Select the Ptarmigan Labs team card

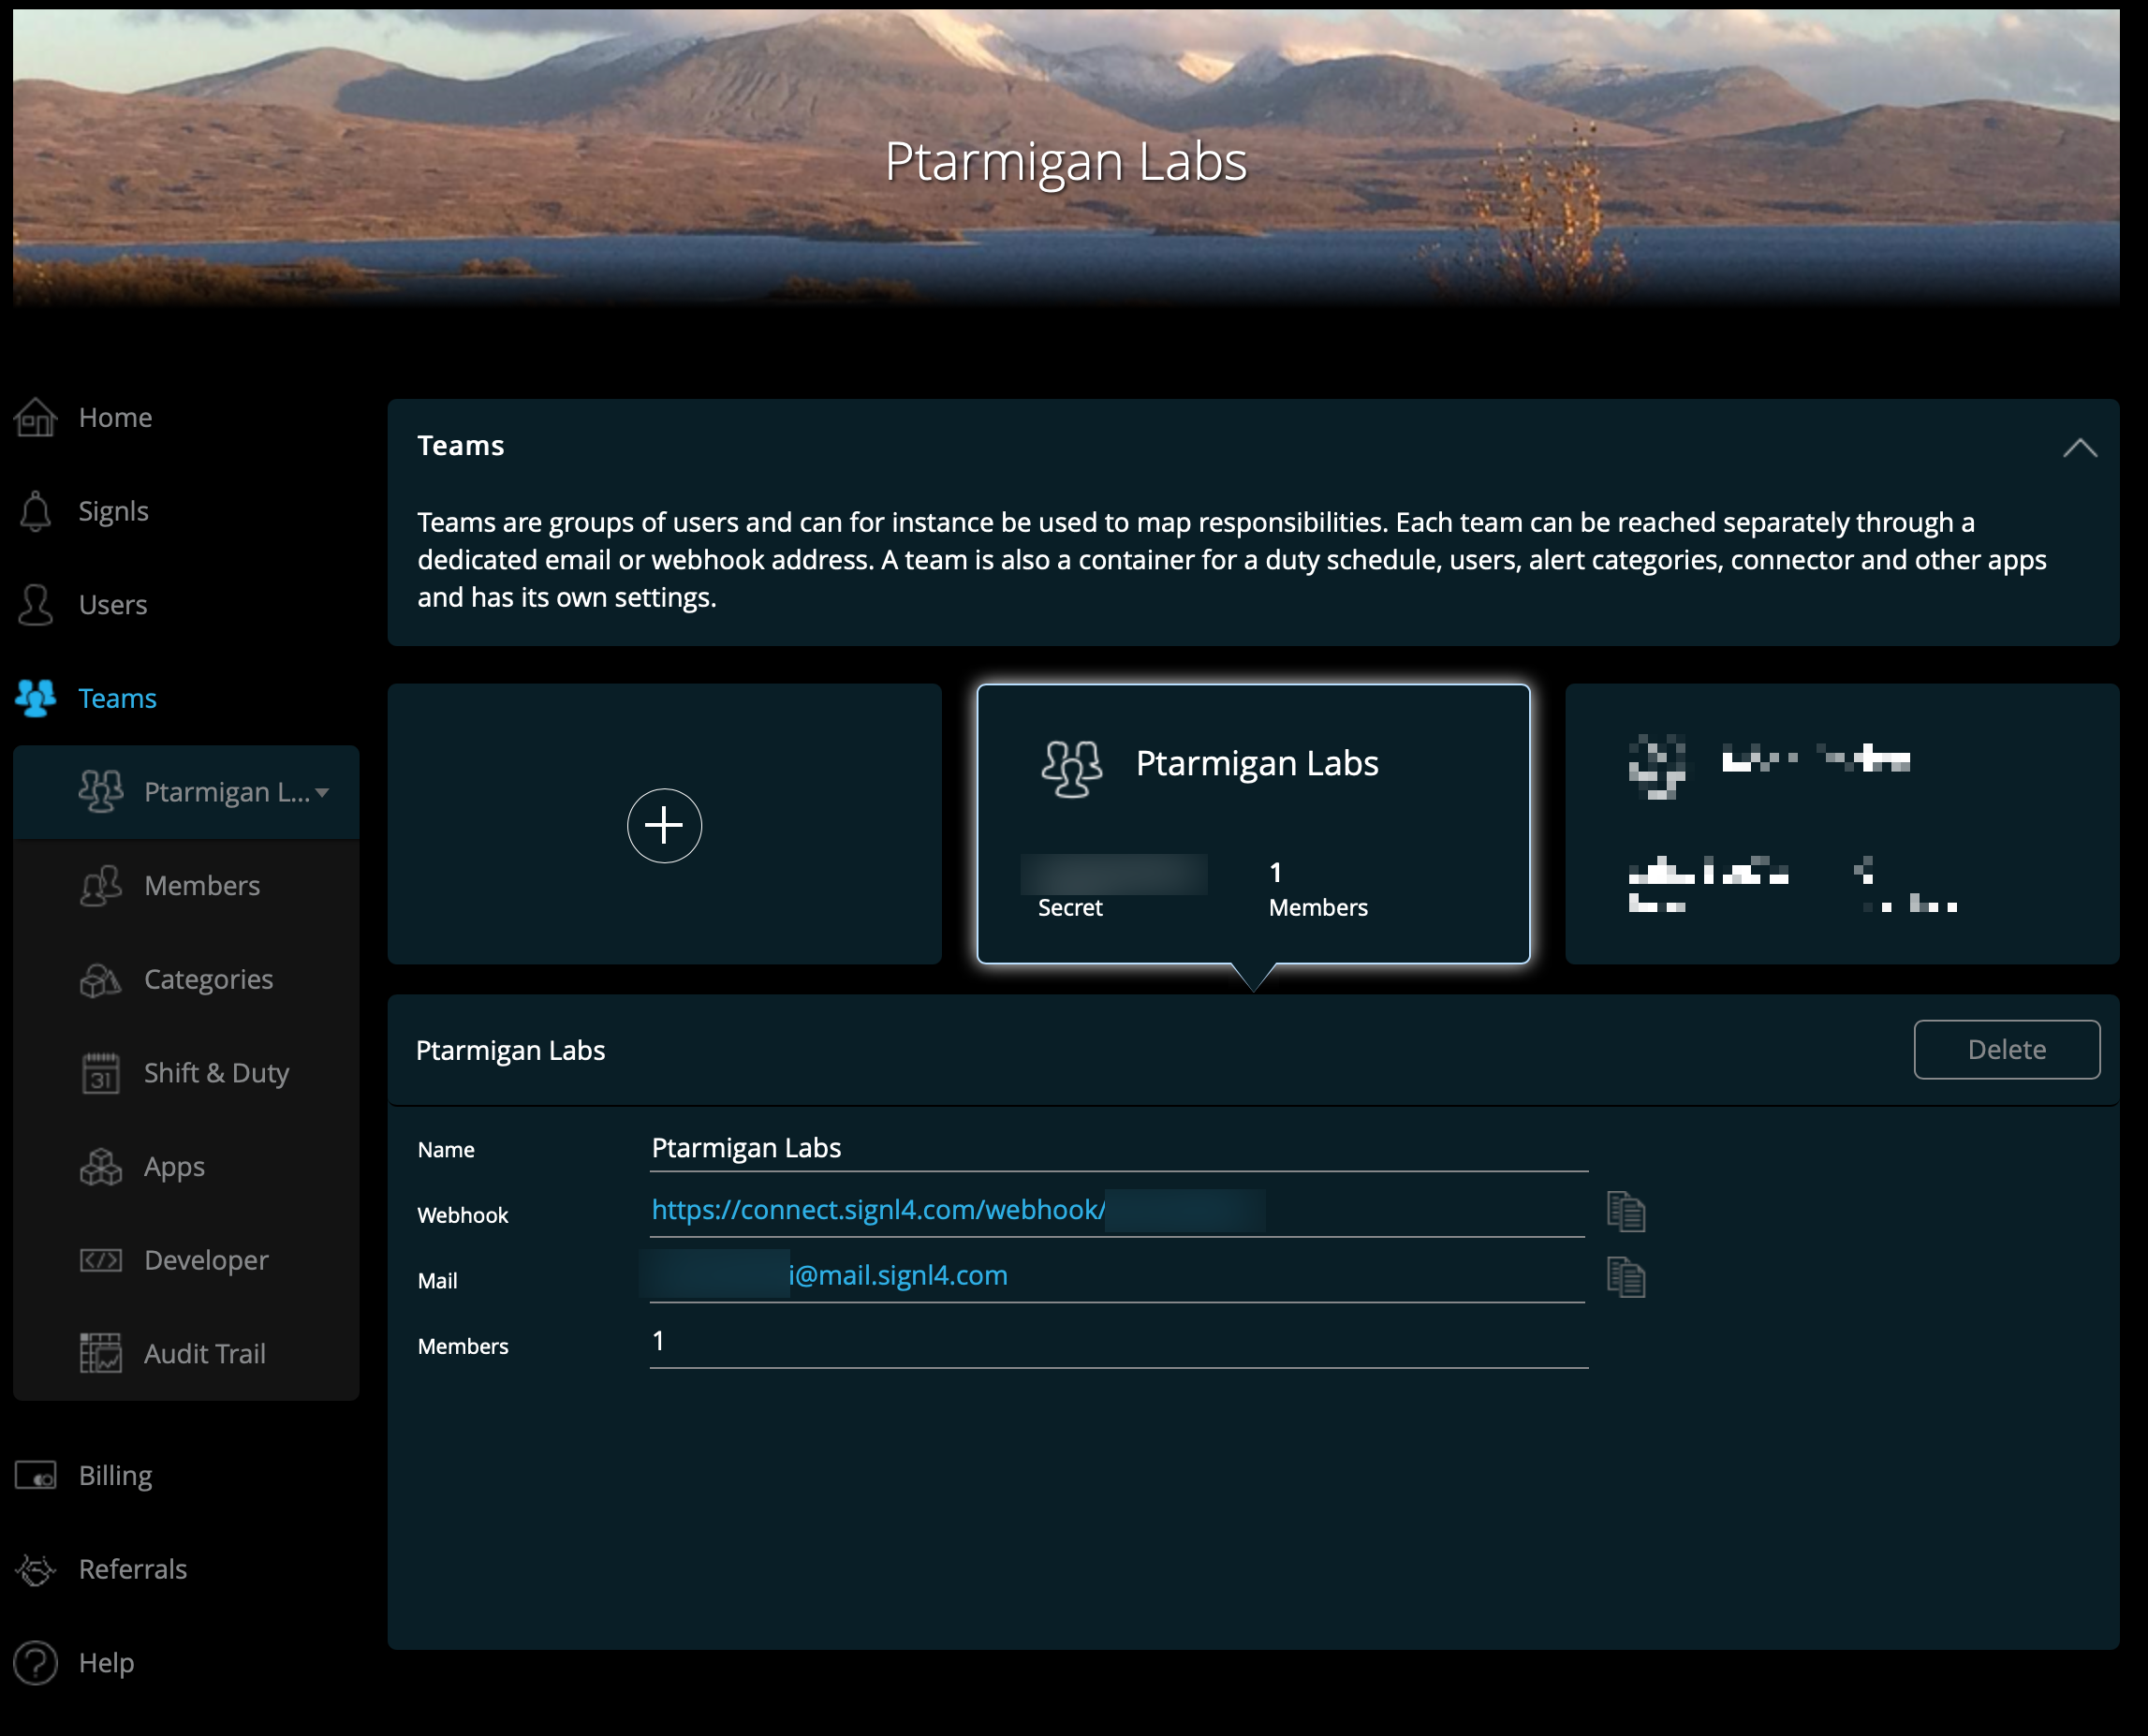point(1253,824)
